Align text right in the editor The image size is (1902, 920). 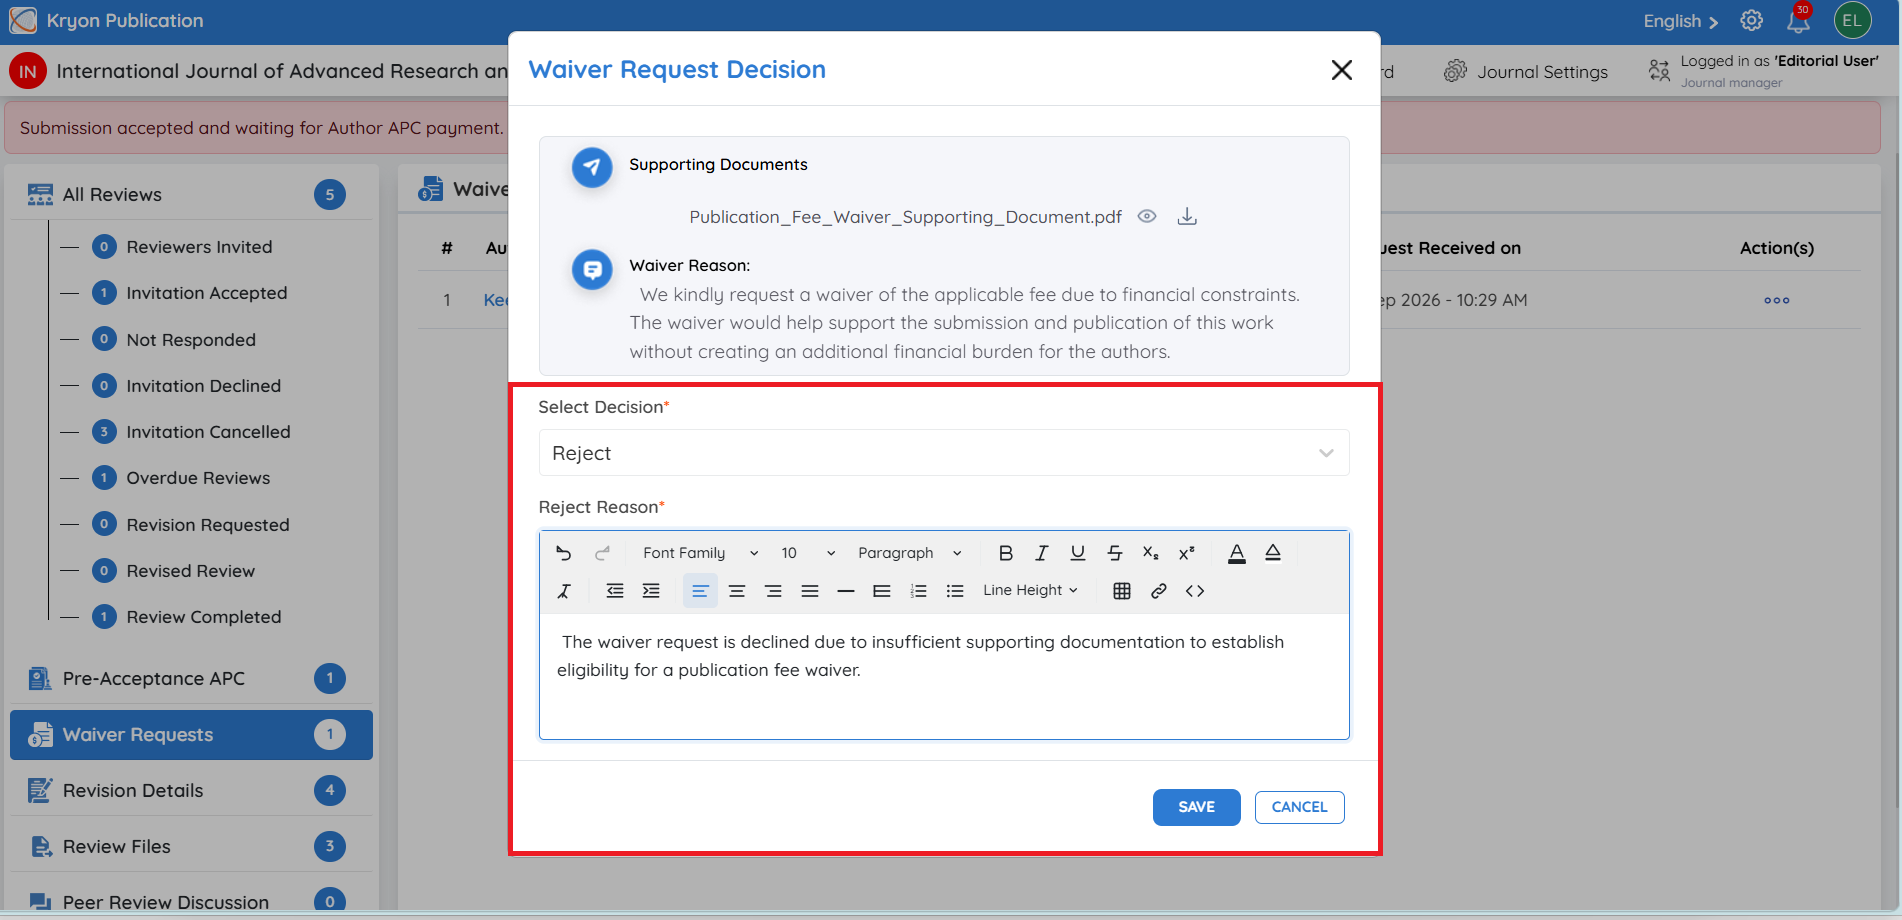pos(773,591)
